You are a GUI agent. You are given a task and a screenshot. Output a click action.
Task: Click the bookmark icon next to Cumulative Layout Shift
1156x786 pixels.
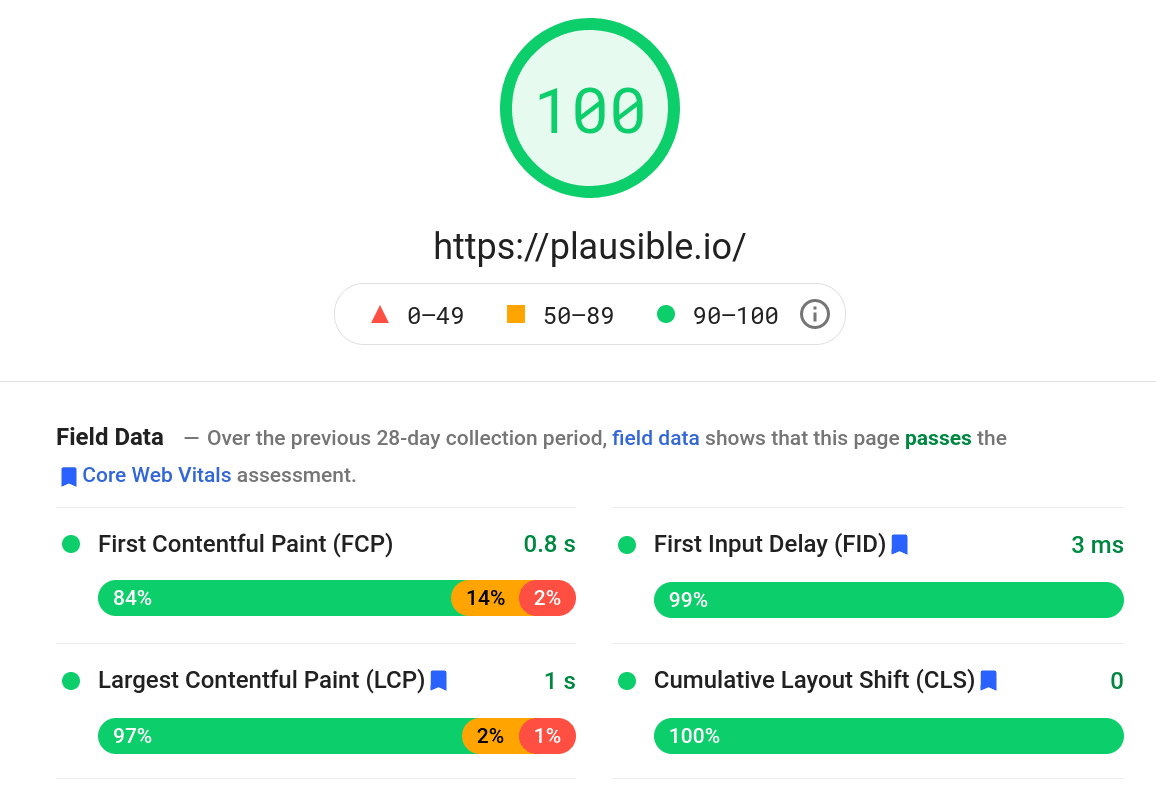[988, 680]
